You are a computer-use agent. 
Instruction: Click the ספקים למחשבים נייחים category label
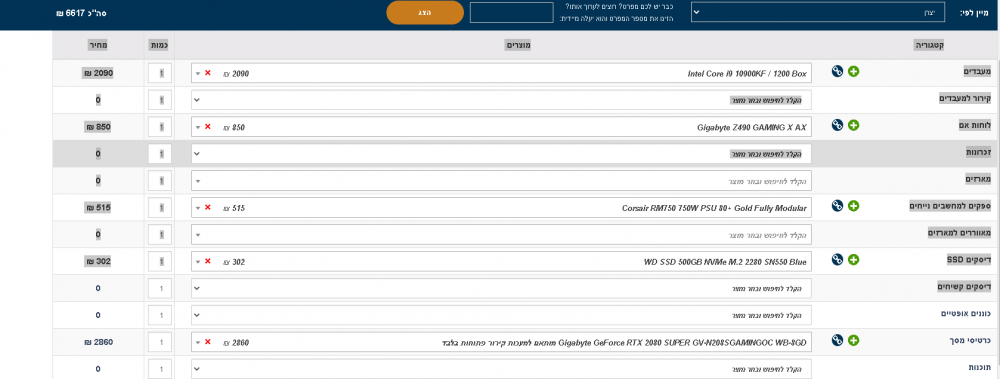[950, 205]
